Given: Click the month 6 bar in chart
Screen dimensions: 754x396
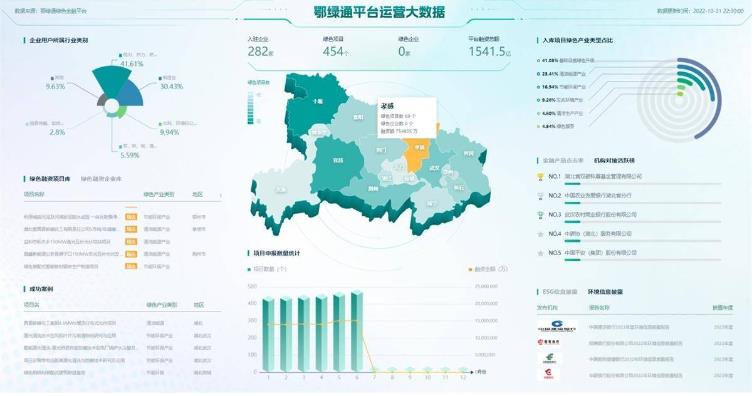Looking at the screenshot, I should [357, 331].
